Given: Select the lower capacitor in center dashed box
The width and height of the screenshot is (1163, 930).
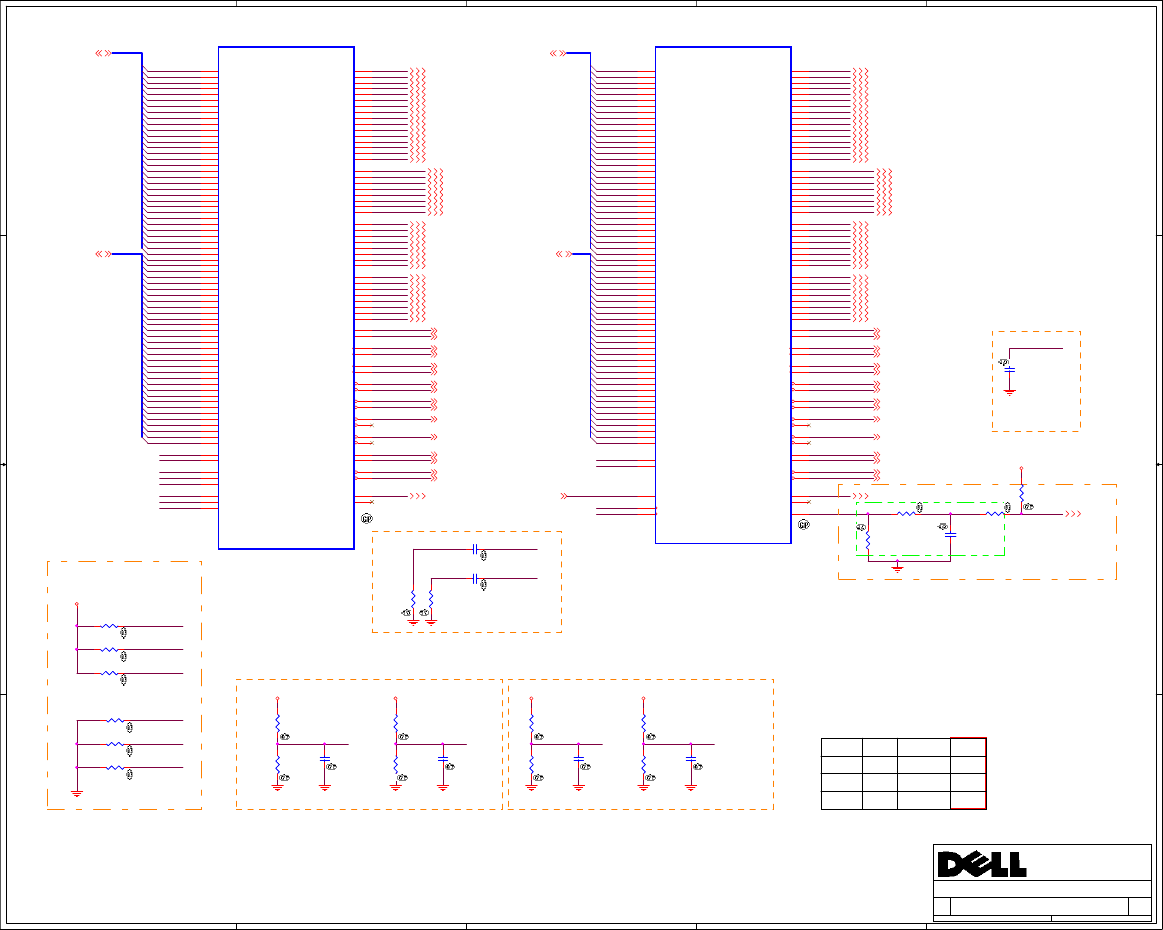Looking at the screenshot, I should (x=475, y=578).
